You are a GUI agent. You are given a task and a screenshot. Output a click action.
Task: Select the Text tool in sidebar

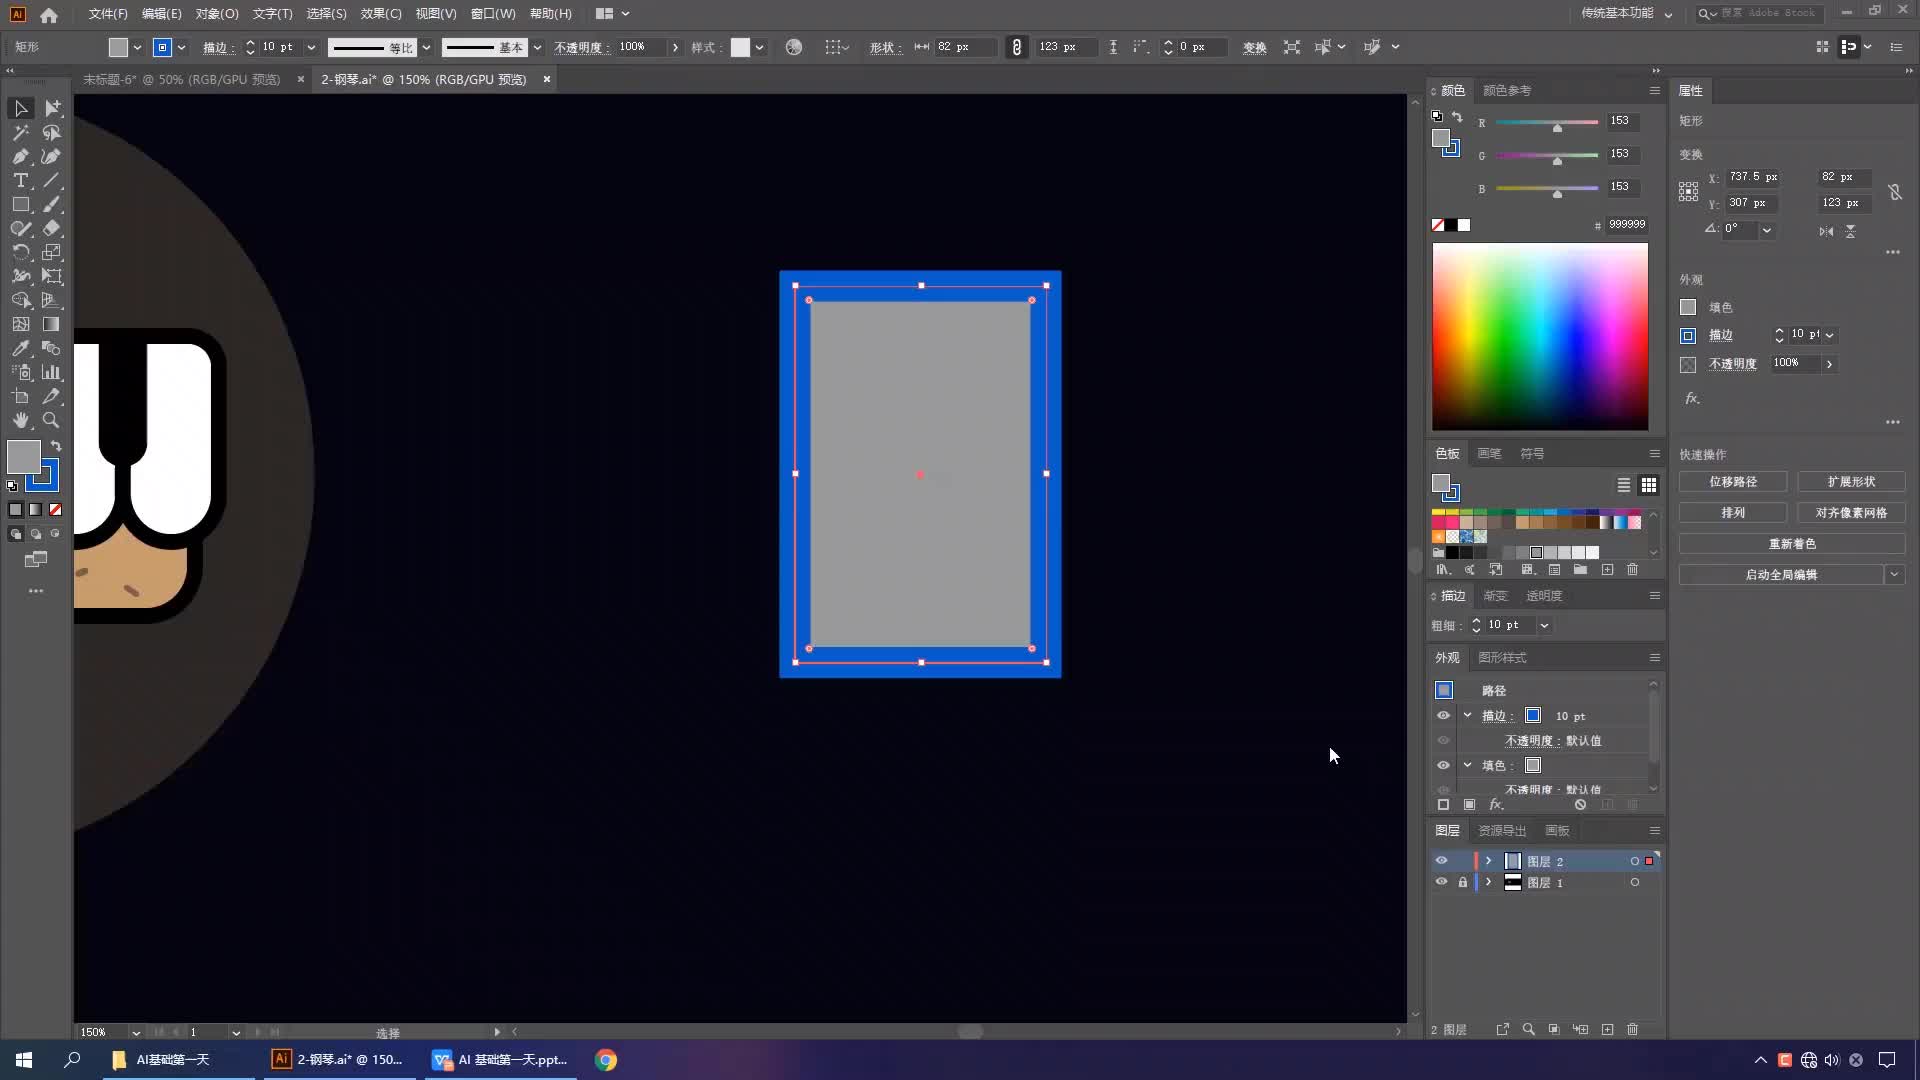point(20,181)
